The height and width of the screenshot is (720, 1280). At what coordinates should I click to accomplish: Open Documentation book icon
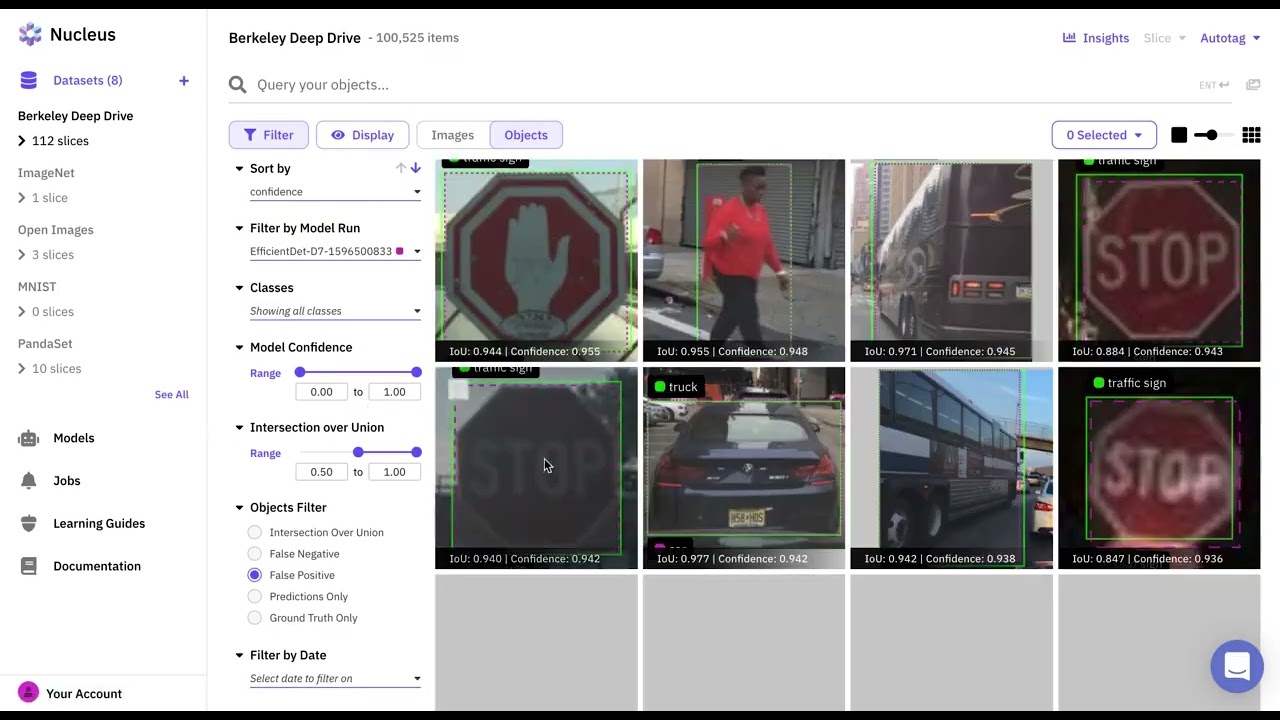[29, 566]
